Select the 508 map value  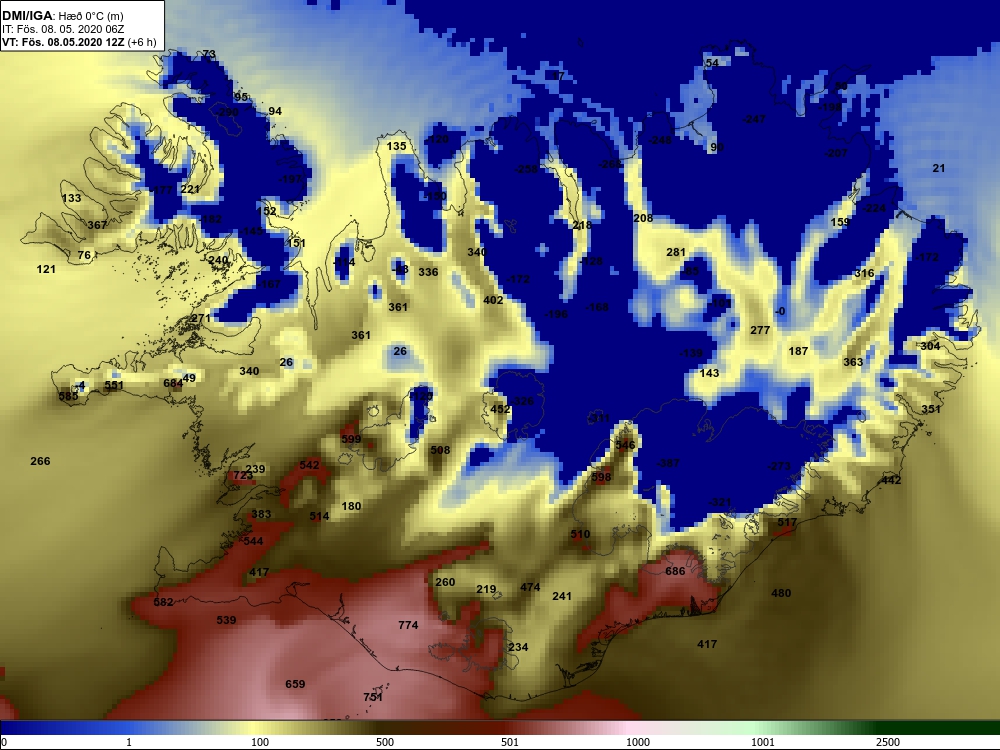(x=440, y=450)
